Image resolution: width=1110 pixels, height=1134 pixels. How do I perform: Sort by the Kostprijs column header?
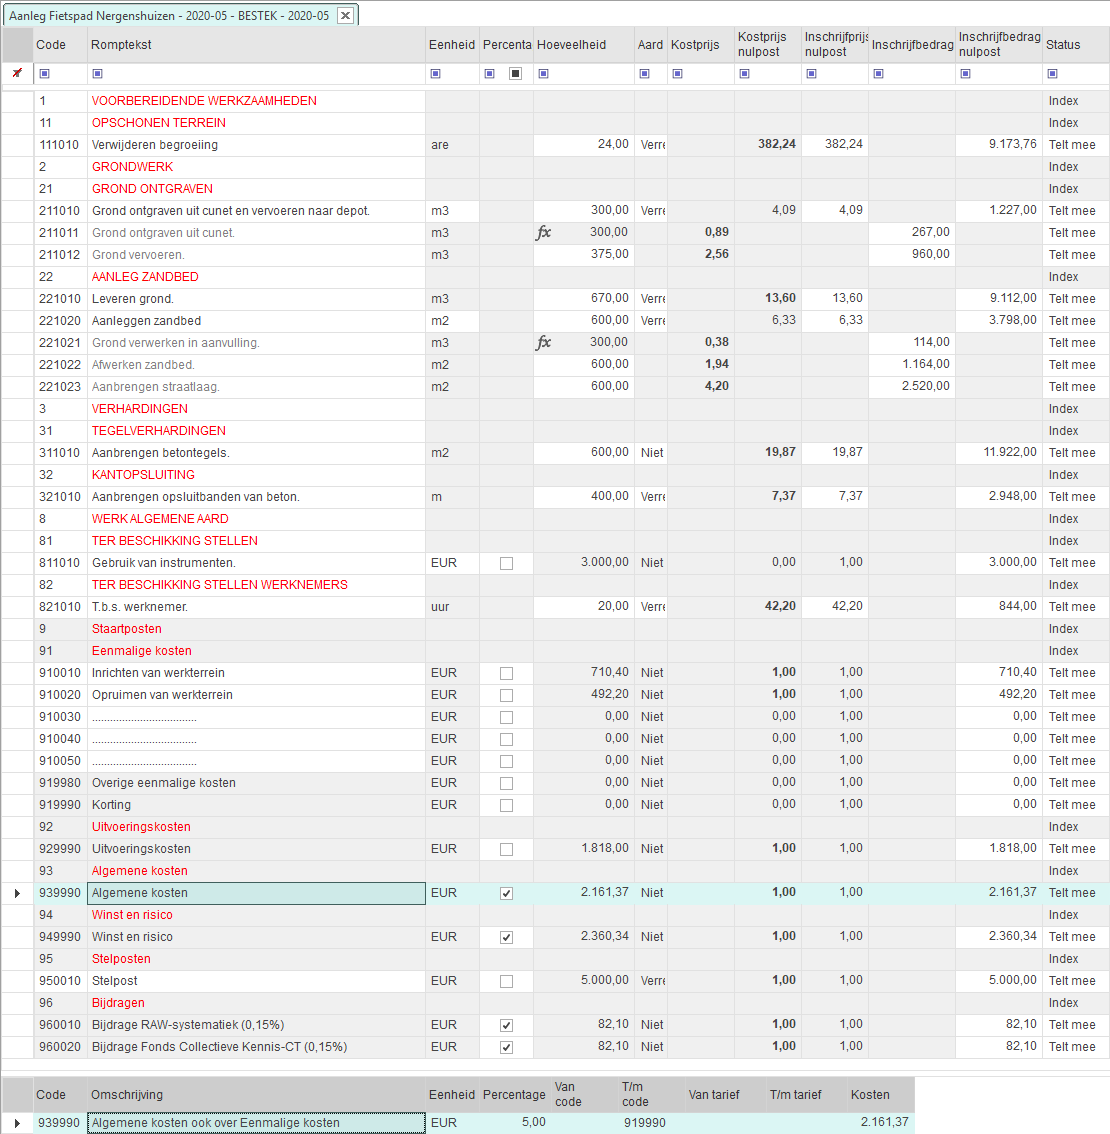(x=695, y=45)
